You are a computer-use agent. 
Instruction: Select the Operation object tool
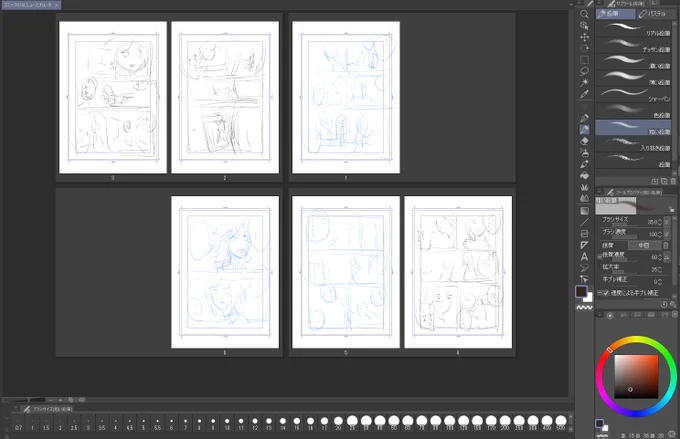(584, 26)
